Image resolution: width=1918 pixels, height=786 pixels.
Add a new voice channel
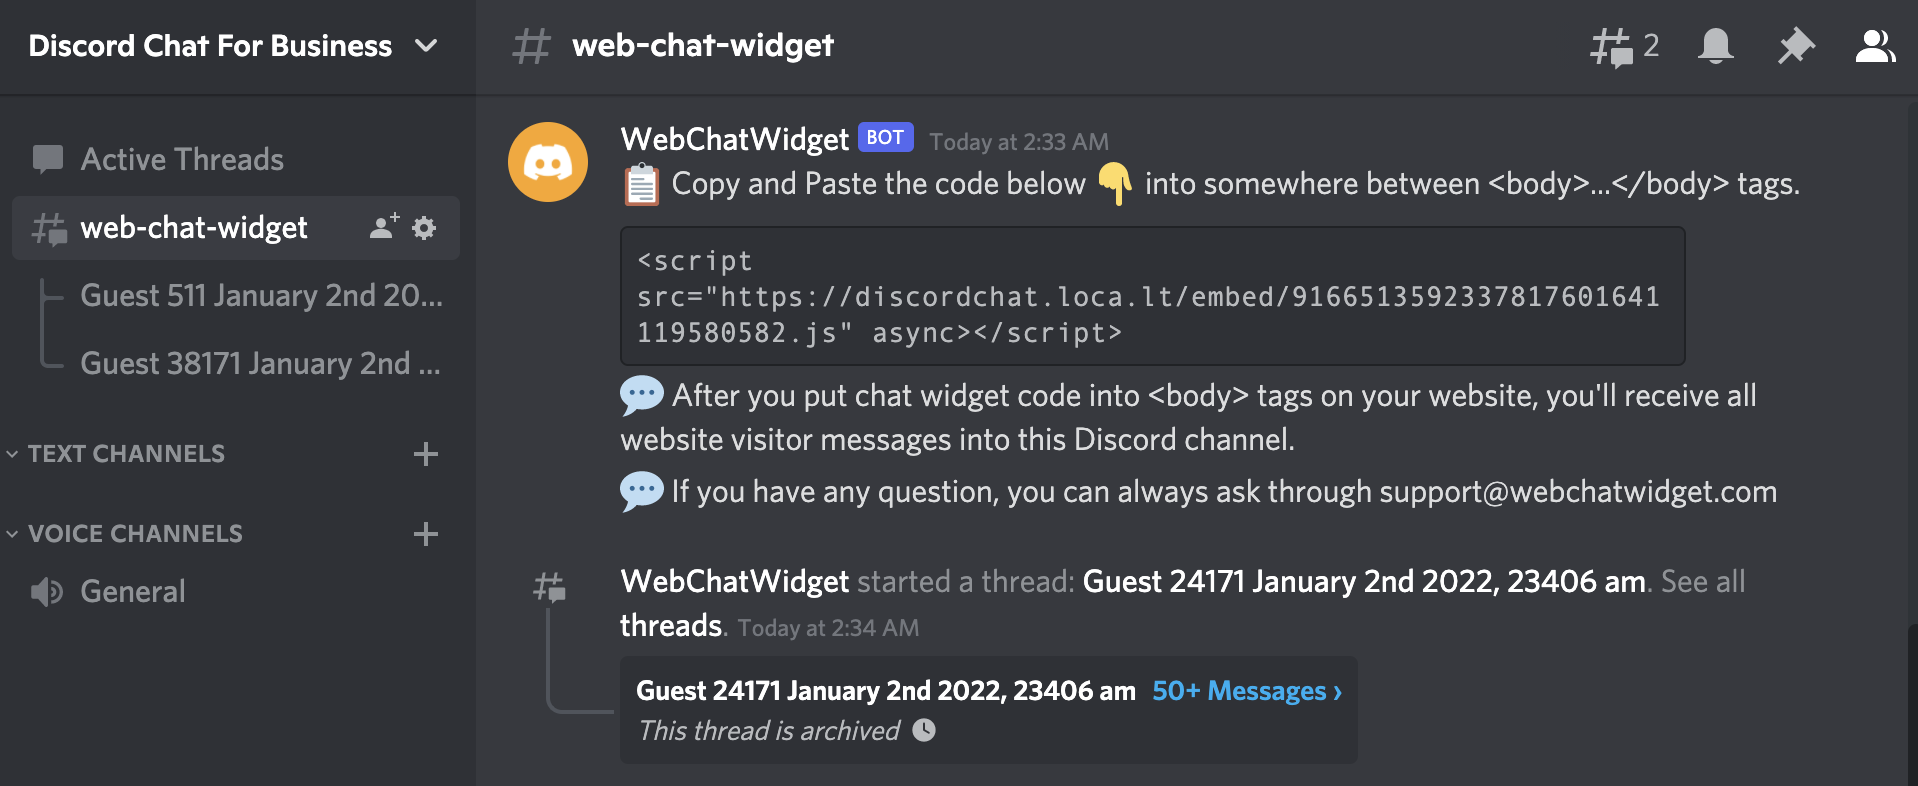(425, 534)
